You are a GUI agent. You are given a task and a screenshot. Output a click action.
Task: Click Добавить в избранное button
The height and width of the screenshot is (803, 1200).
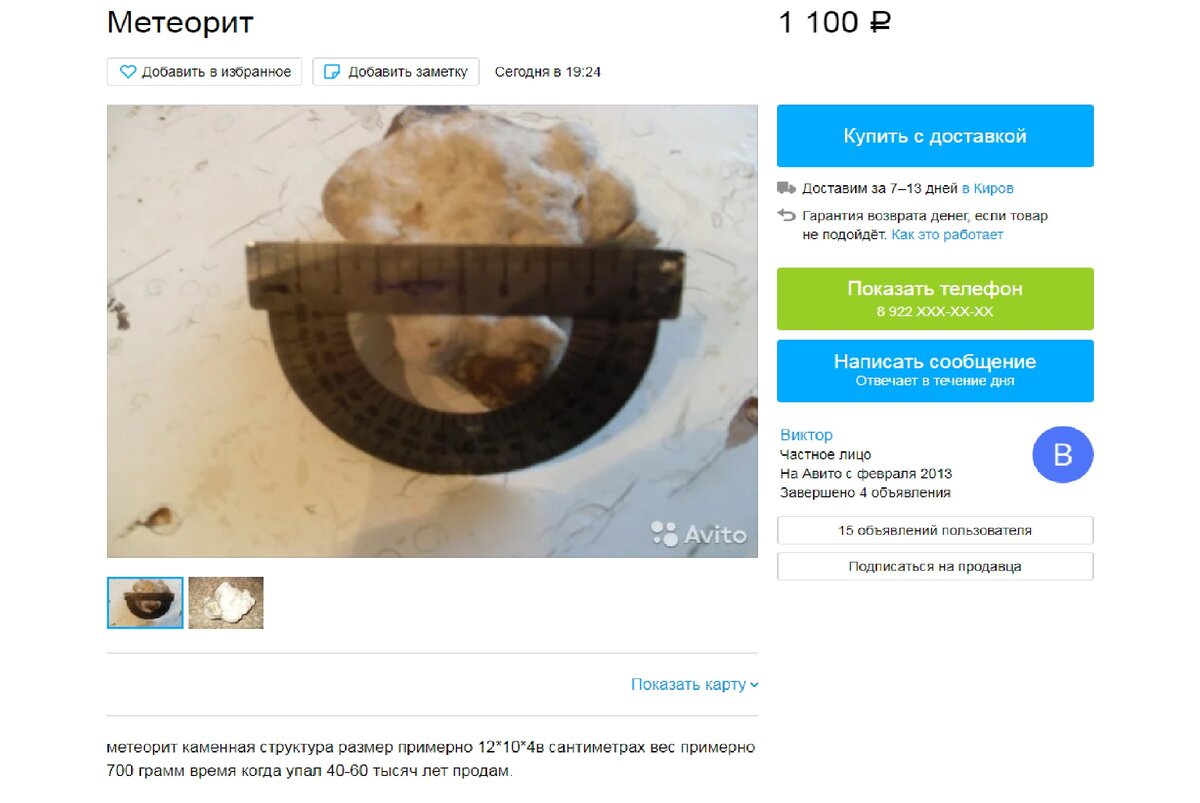pos(205,72)
